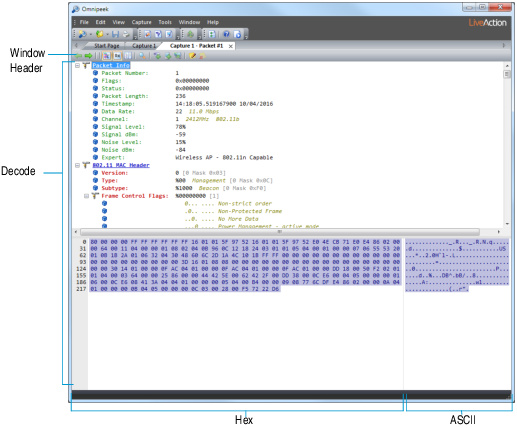The width and height of the screenshot is (517, 428).
Task: Go to next packet with right green arrow
Action: [x=88, y=56]
